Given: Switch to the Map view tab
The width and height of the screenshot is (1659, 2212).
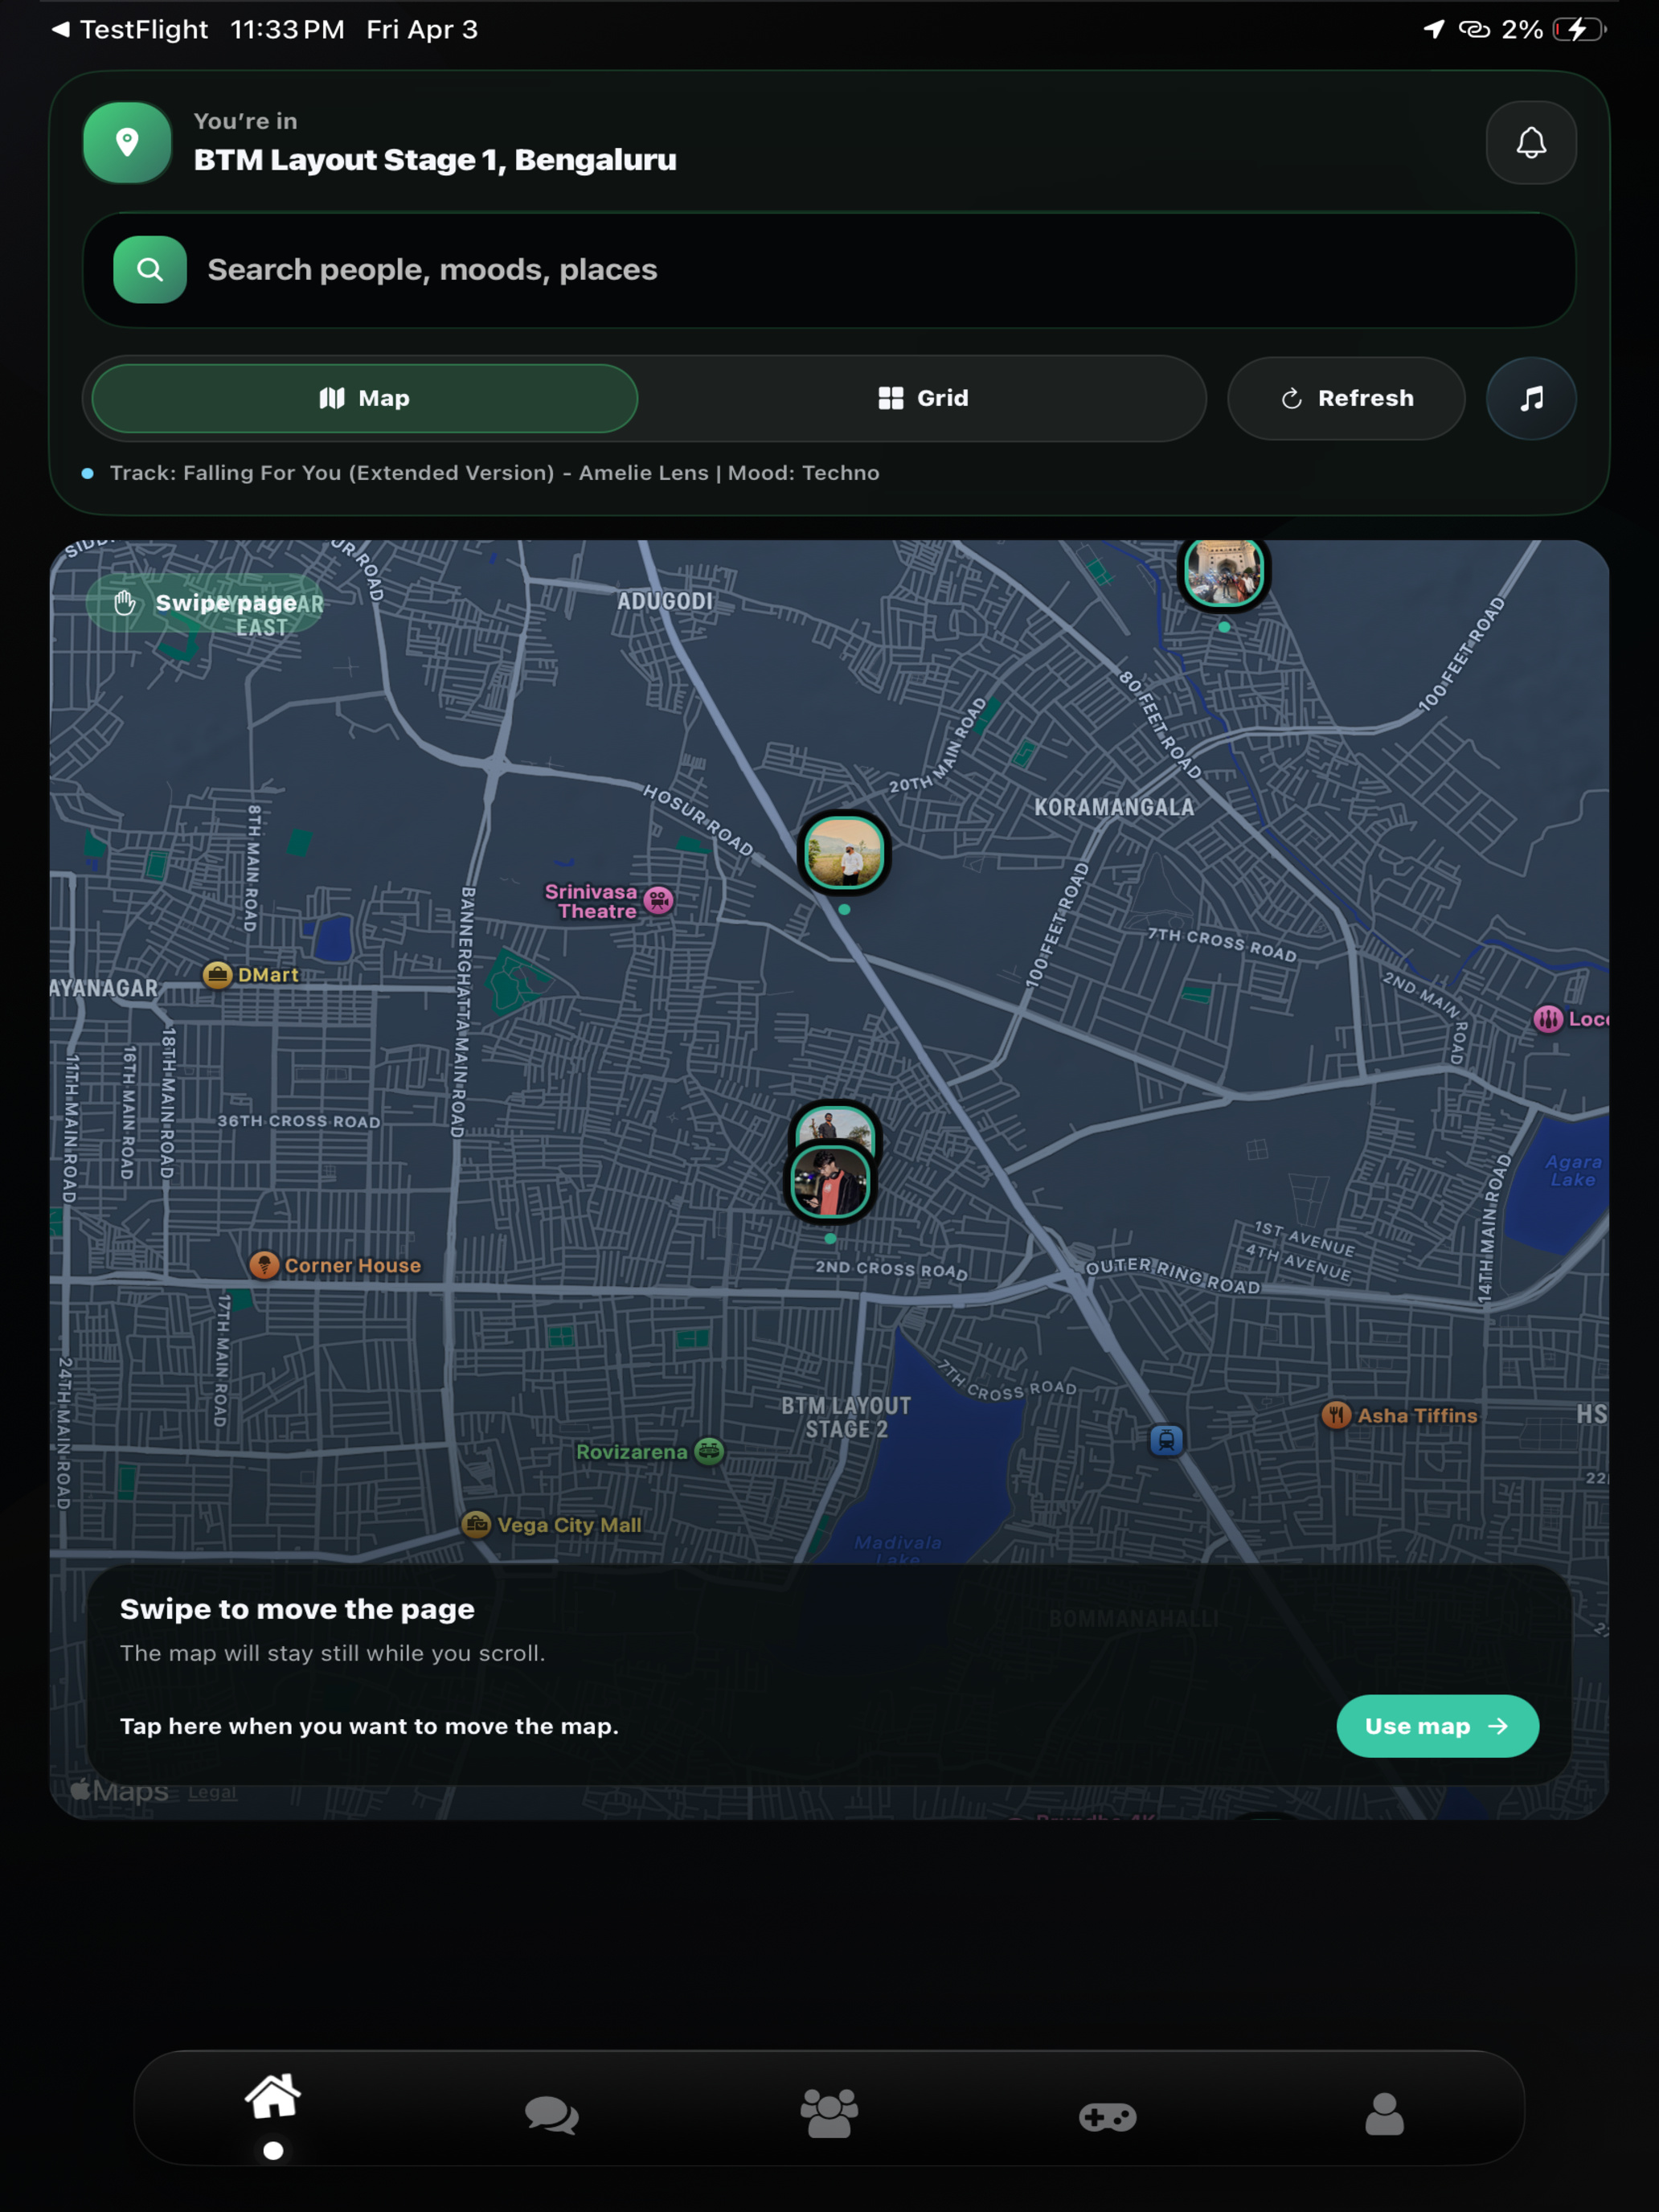Looking at the screenshot, I should tap(365, 398).
